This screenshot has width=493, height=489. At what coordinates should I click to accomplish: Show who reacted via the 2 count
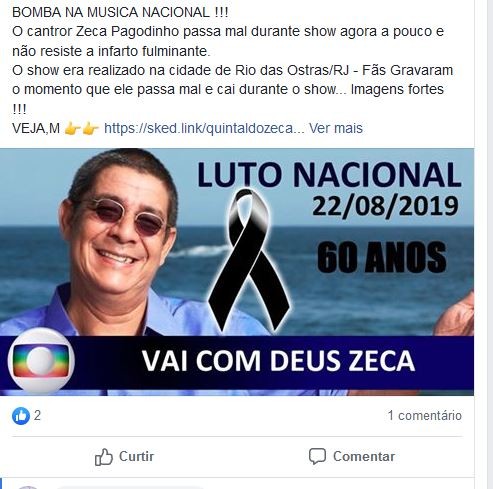click(37, 416)
